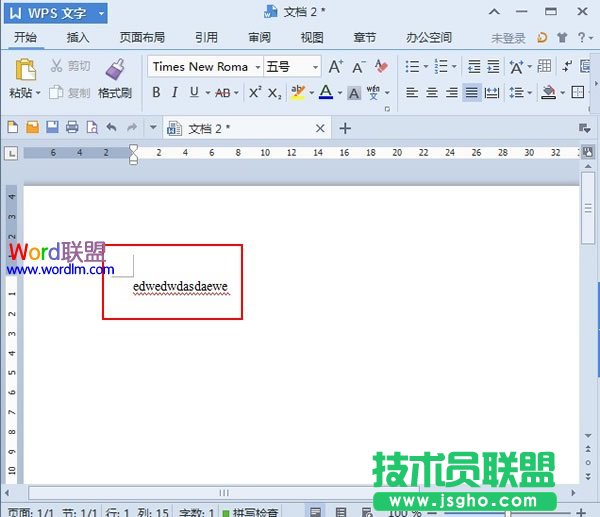Screen dimensions: 600x517
Task: Expand the paste options arrow
Action: pos(38,93)
